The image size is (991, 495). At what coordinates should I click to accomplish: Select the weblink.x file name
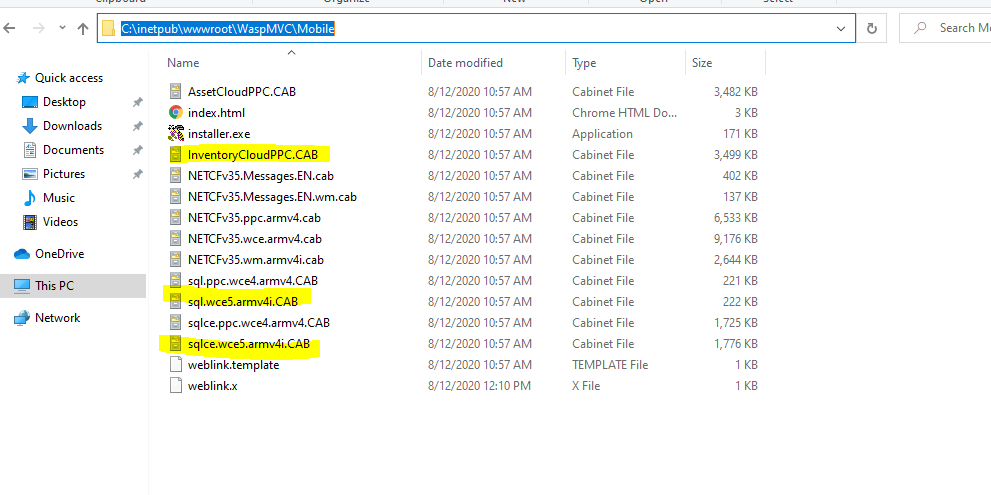(x=212, y=386)
